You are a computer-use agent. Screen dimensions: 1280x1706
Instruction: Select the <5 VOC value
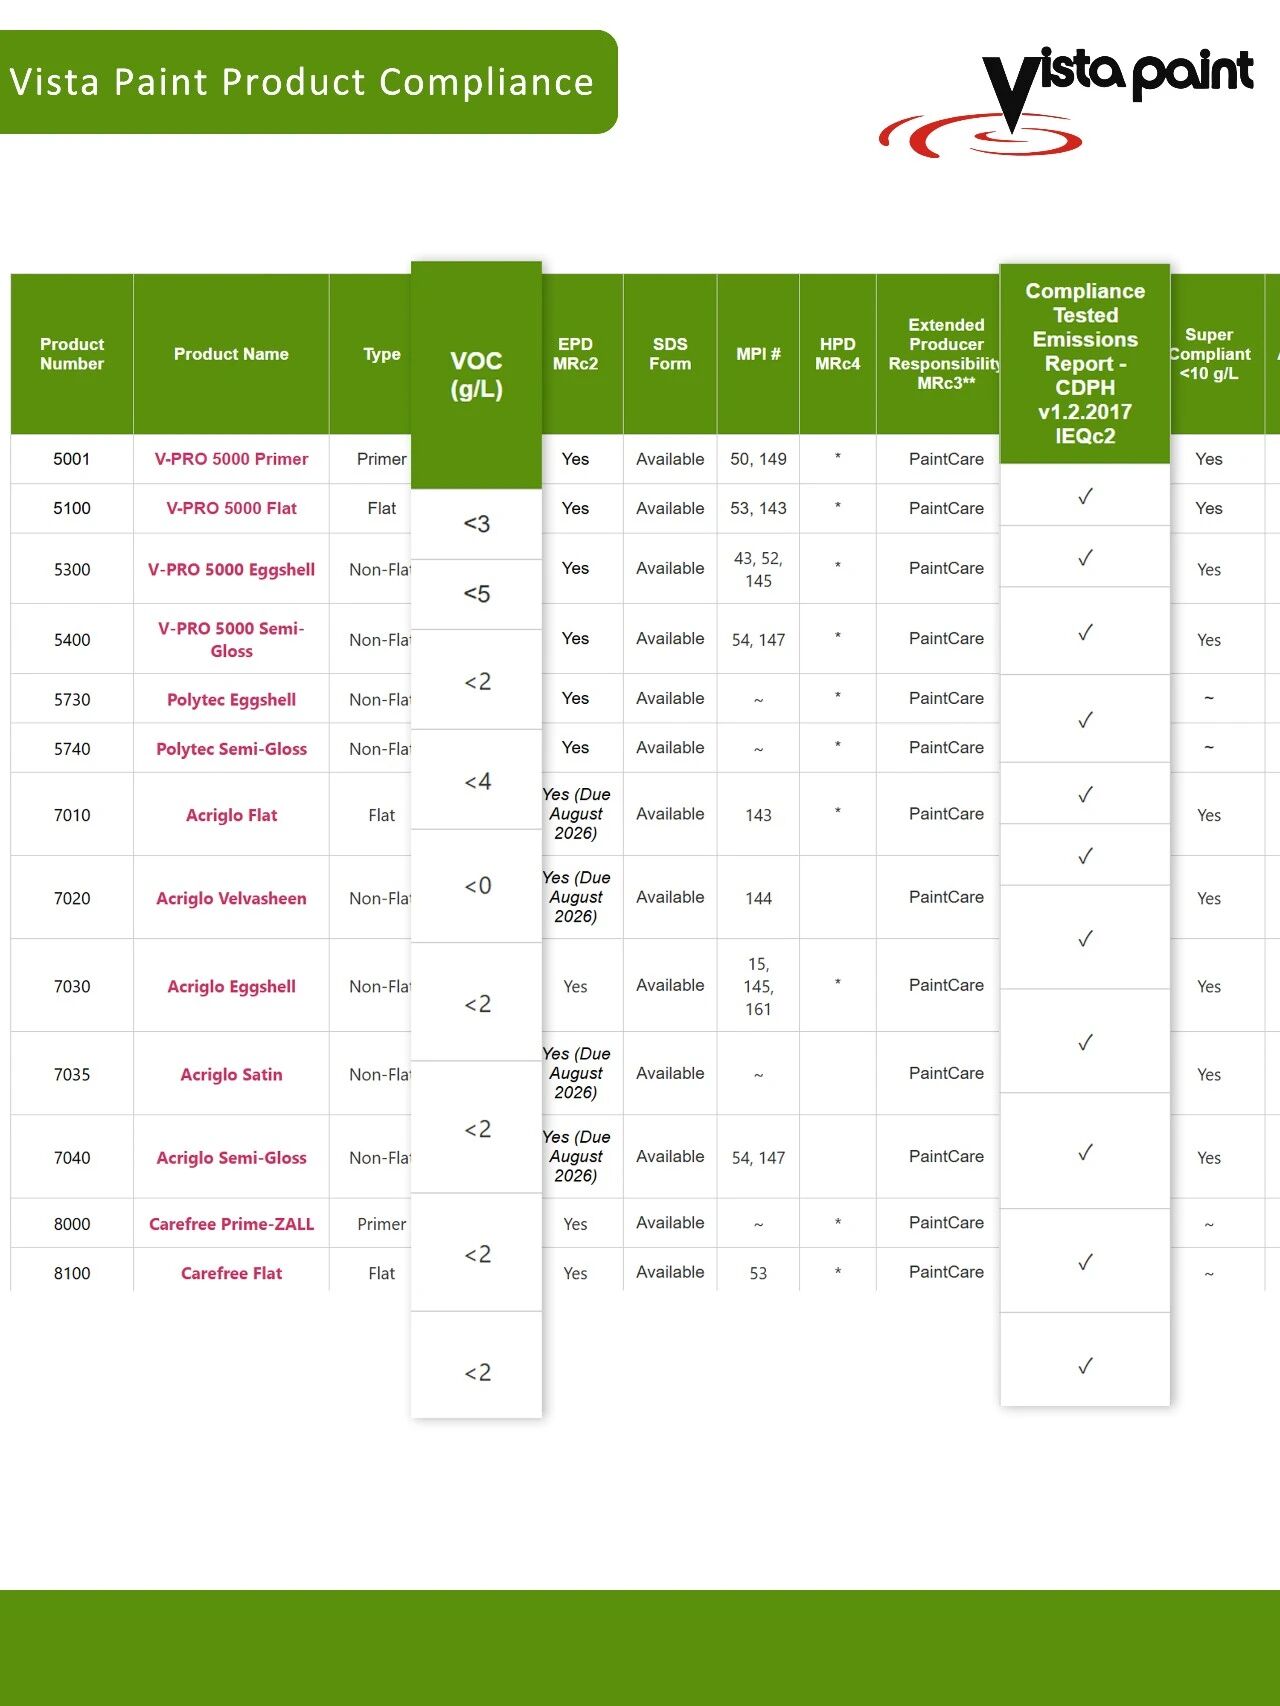(x=477, y=594)
